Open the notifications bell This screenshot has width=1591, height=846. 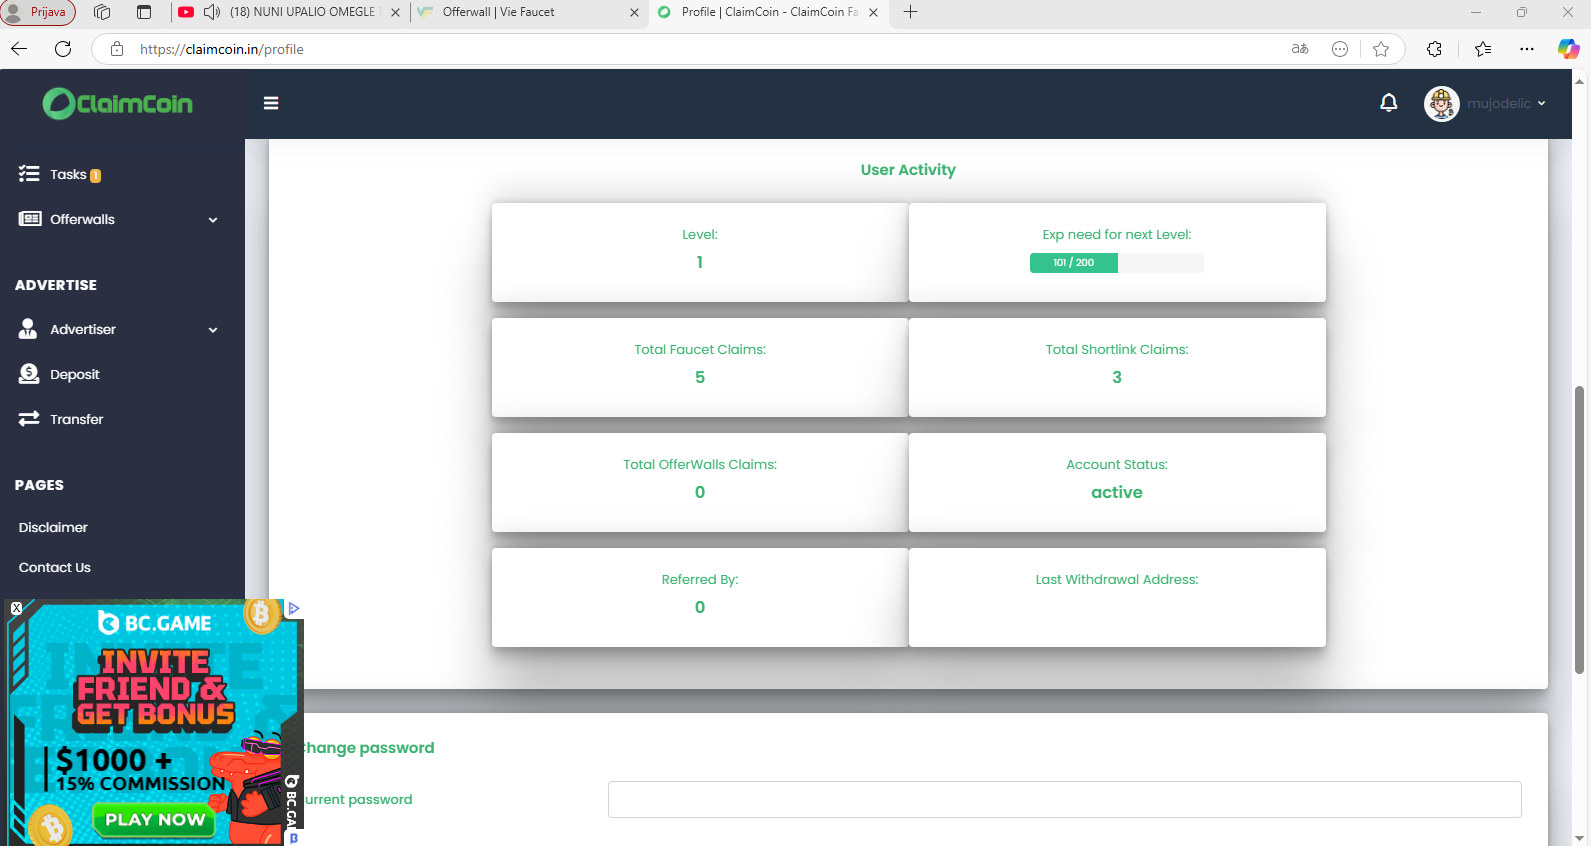pos(1389,103)
